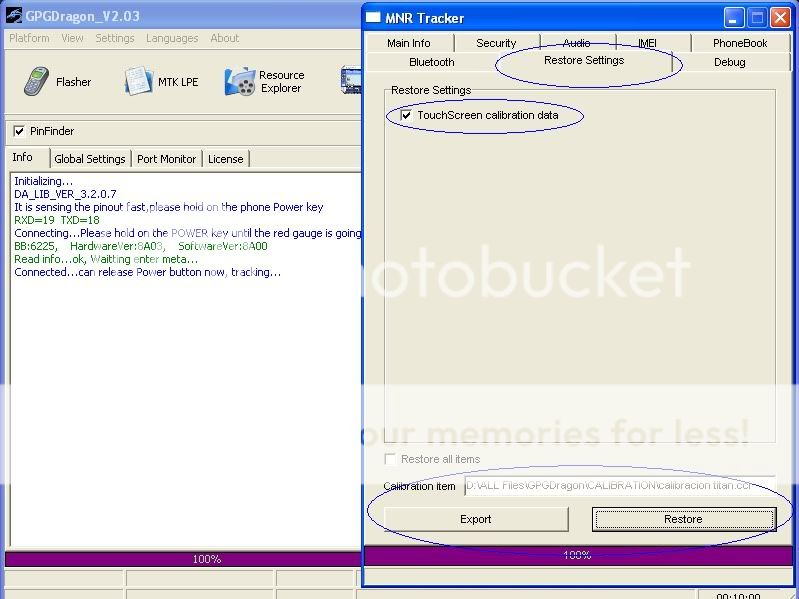Click the 'DA_LIB_VER_3.2.0.7' log line

click(65, 194)
